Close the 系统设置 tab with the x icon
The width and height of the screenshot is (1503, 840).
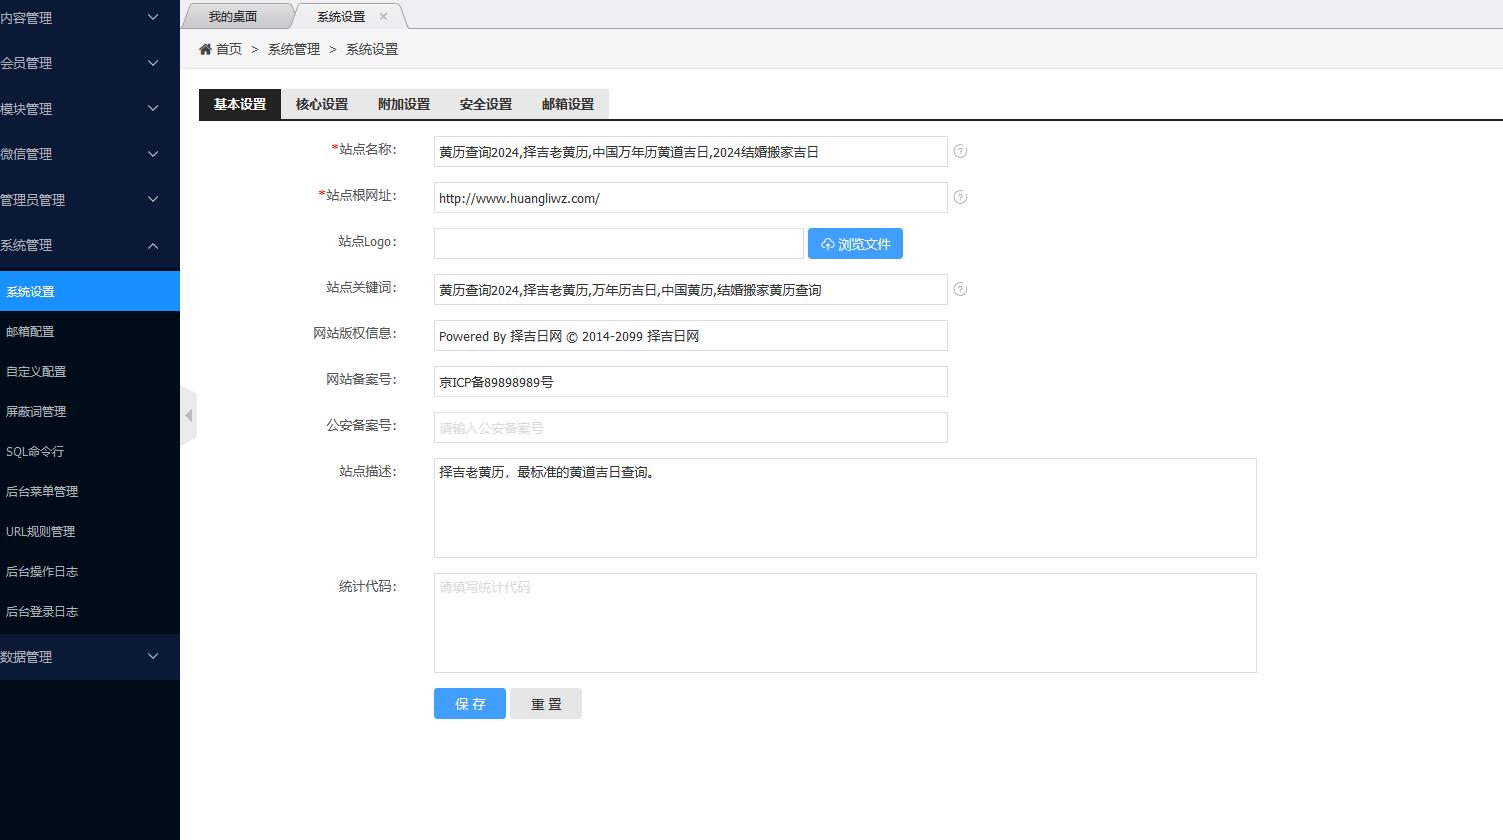click(383, 17)
